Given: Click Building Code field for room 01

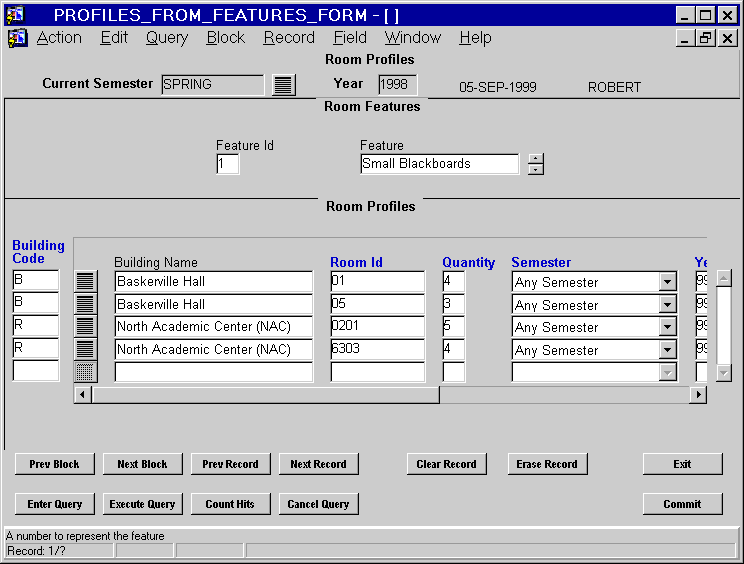Looking at the screenshot, I should pyautogui.click(x=36, y=280).
